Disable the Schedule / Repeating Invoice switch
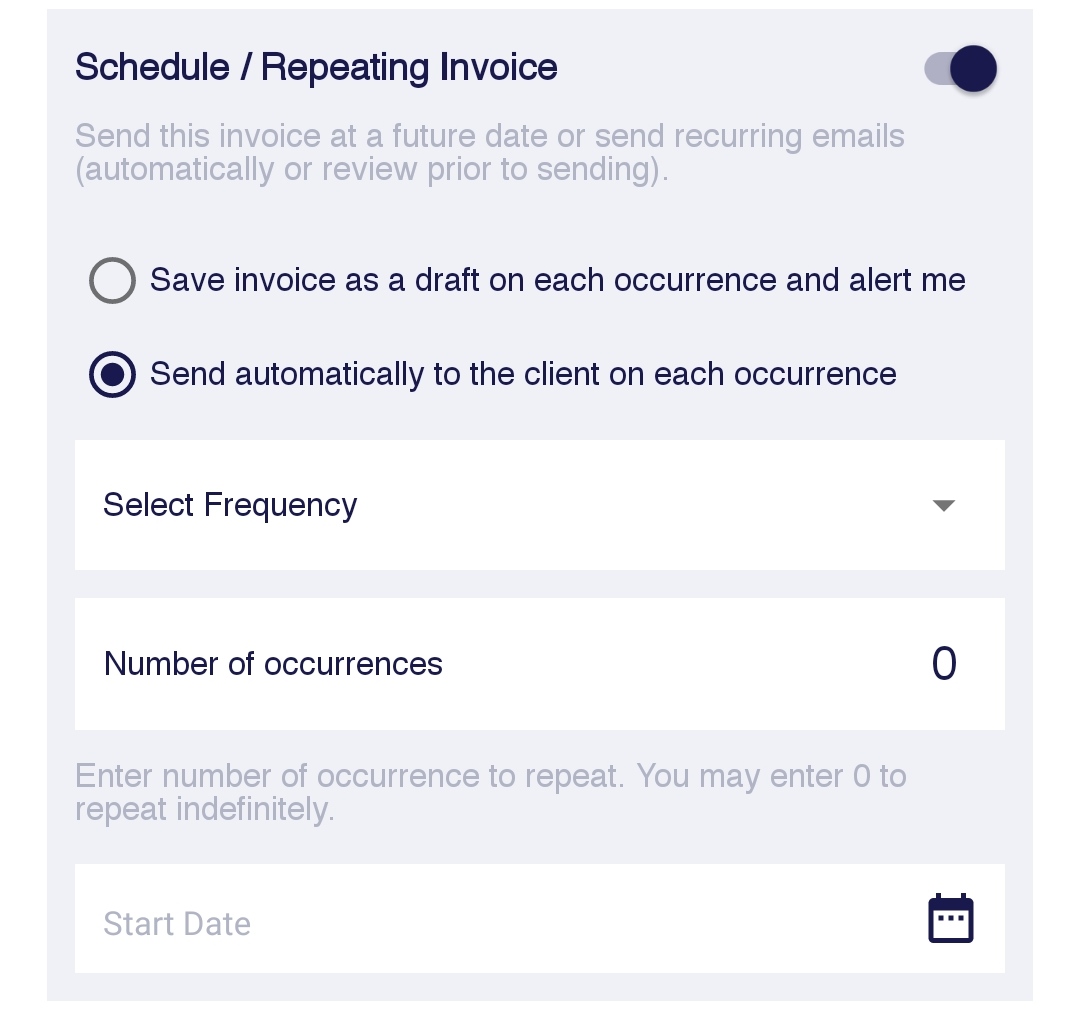Image resolution: width=1075 pixels, height=1016 pixels. pyautogui.click(x=960, y=69)
